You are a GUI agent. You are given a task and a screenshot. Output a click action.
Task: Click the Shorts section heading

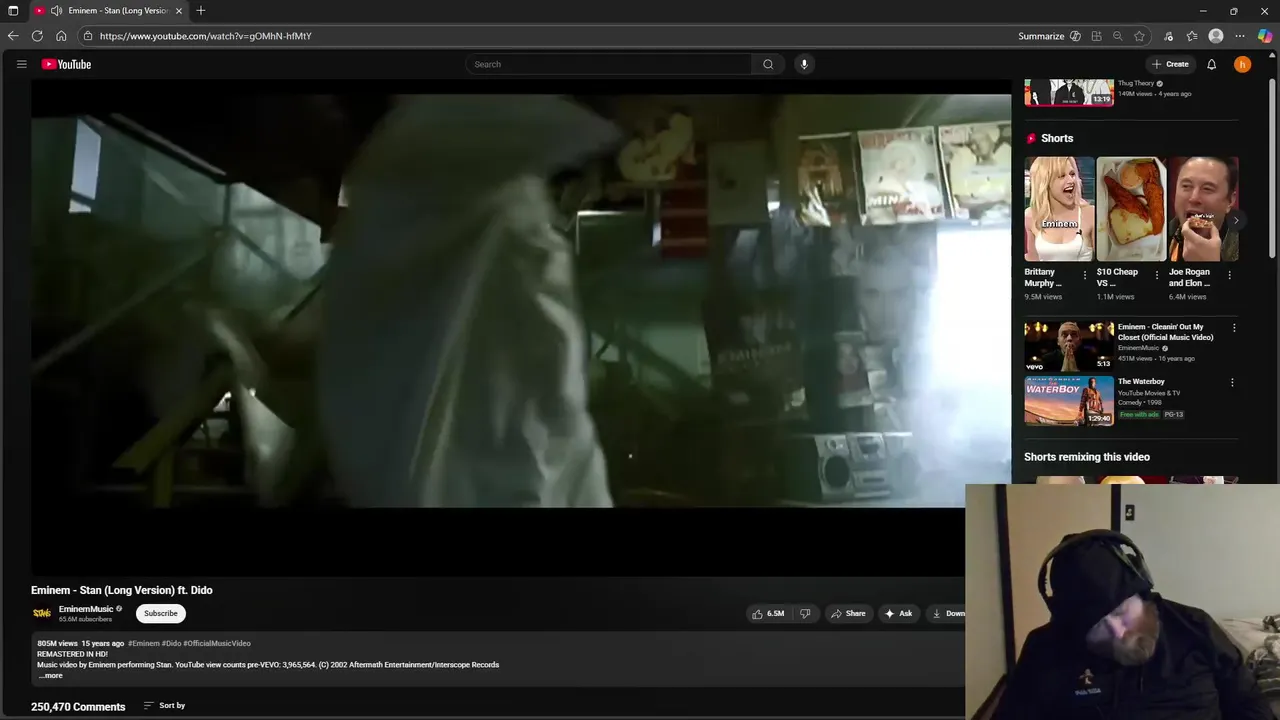click(1057, 138)
